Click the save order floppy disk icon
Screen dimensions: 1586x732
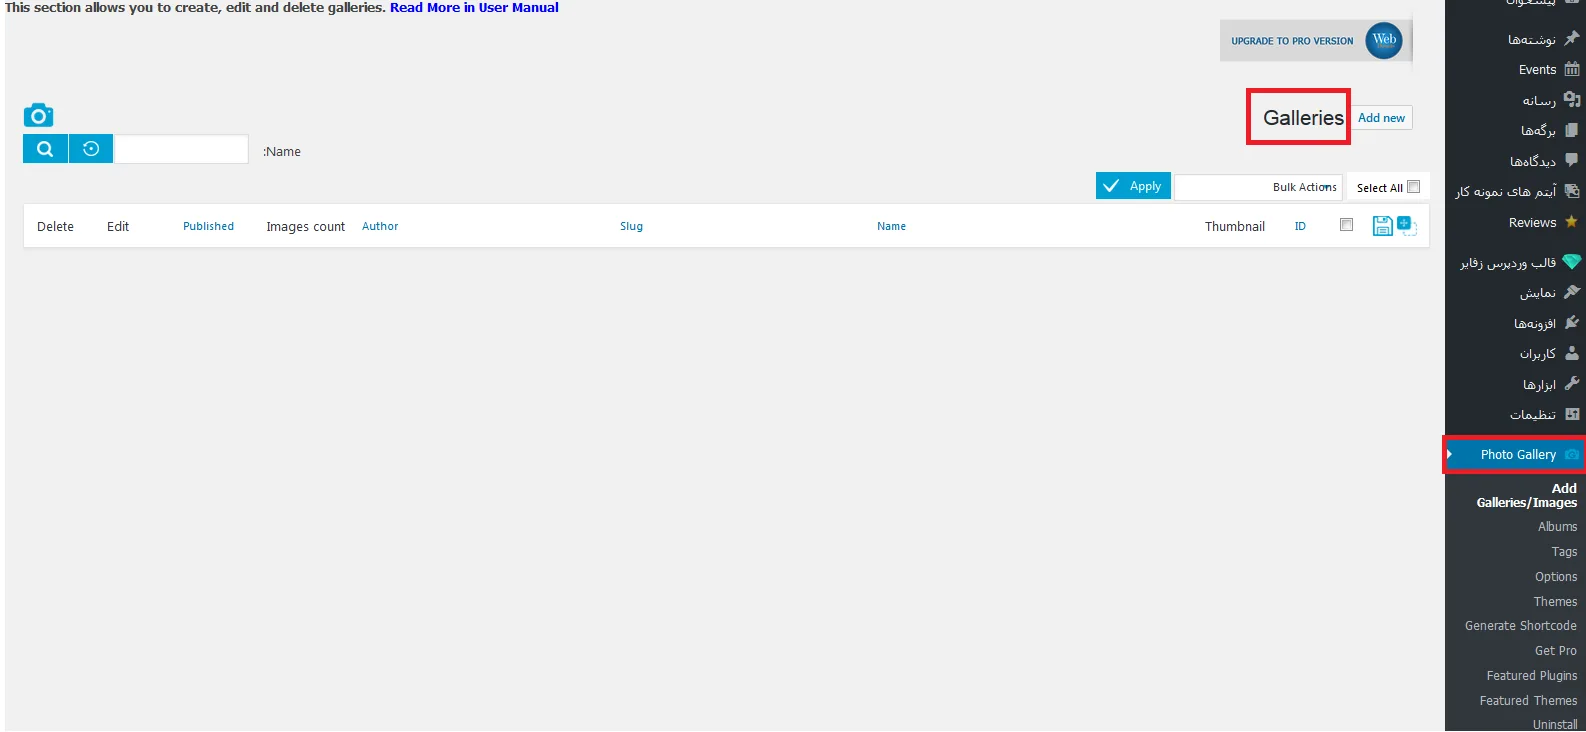1382,226
